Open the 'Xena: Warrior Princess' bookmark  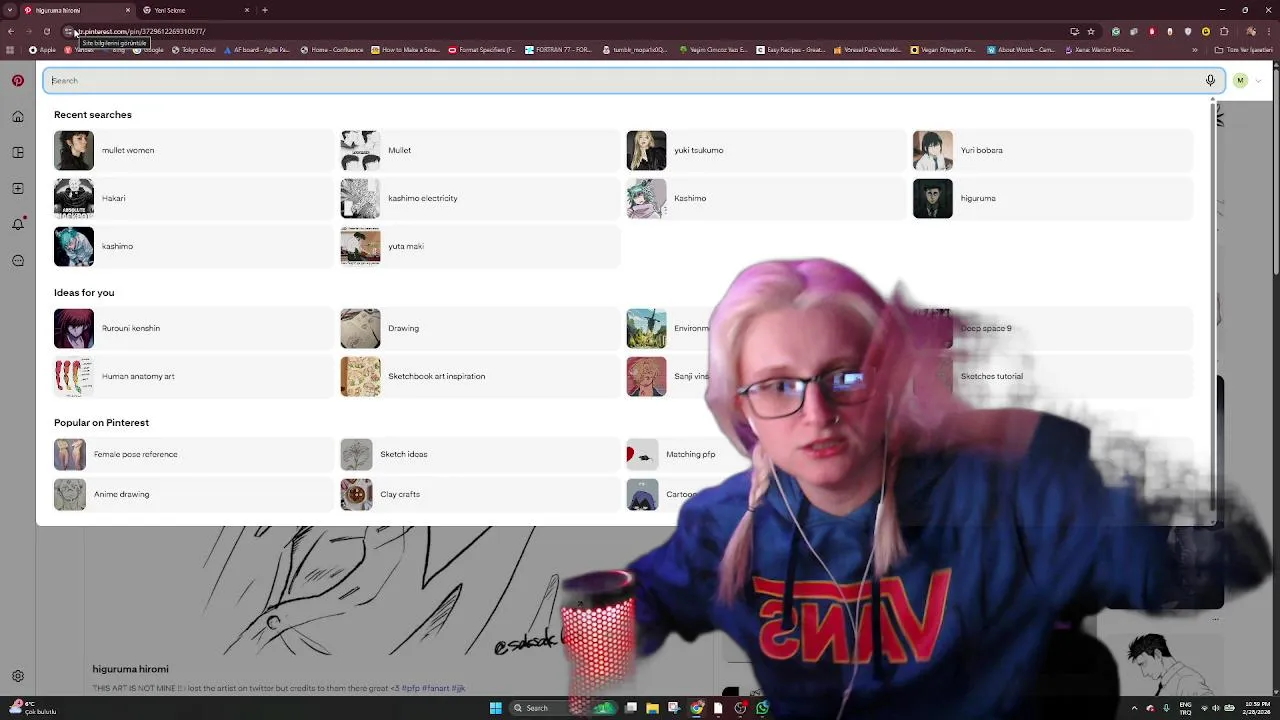coord(1098,49)
